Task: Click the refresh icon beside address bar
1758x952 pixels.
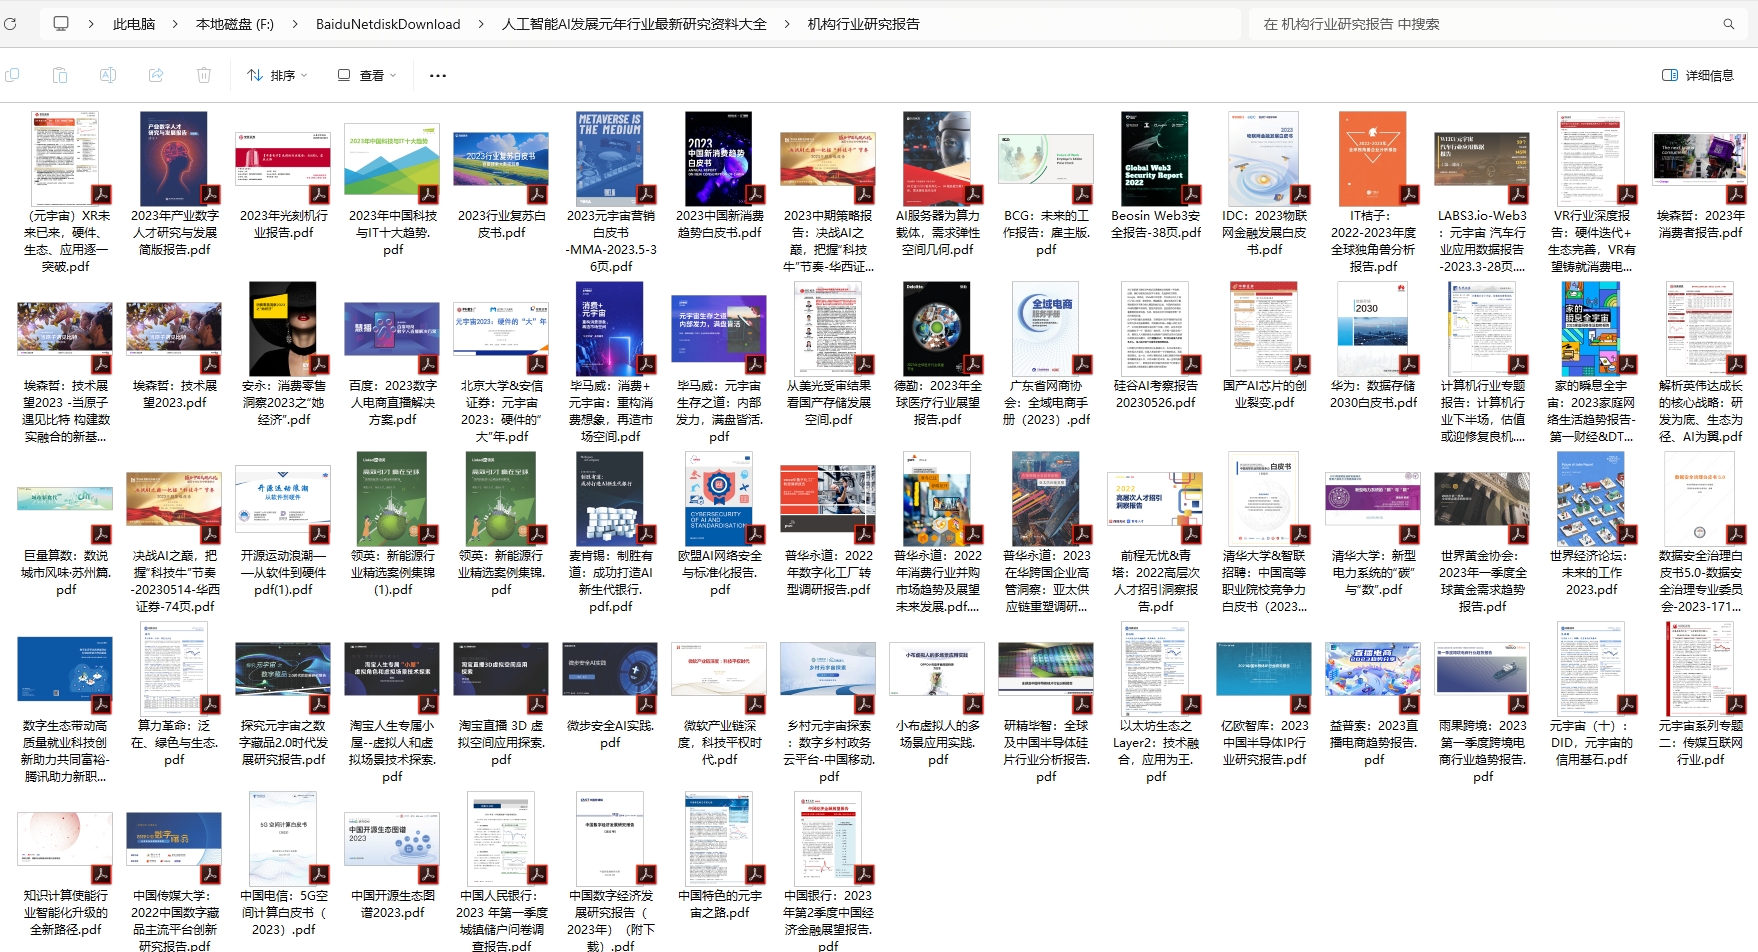Action: [x=10, y=24]
